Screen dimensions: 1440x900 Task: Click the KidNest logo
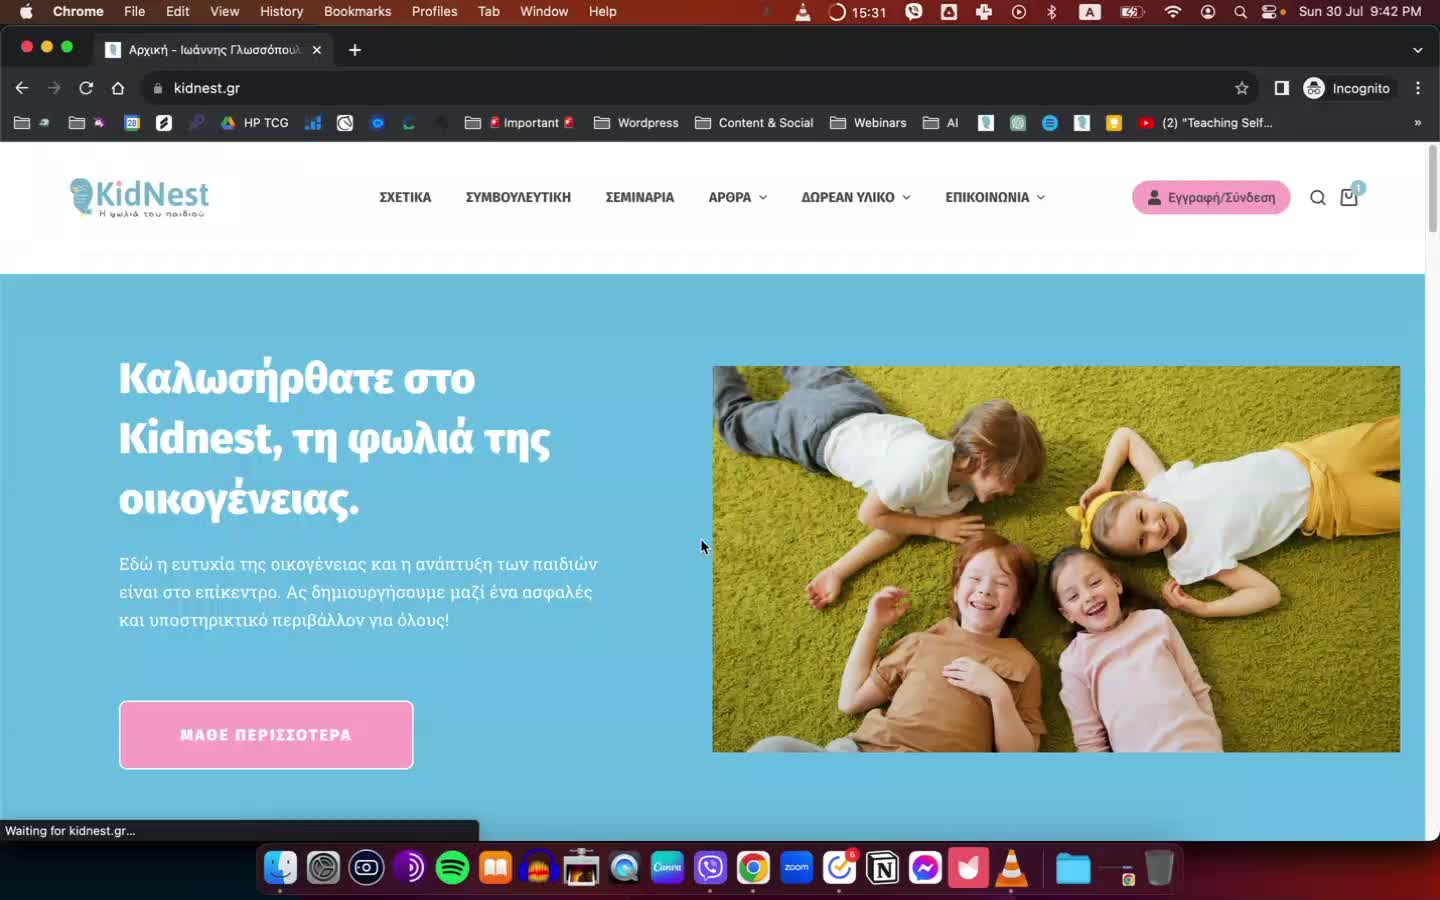(x=140, y=197)
